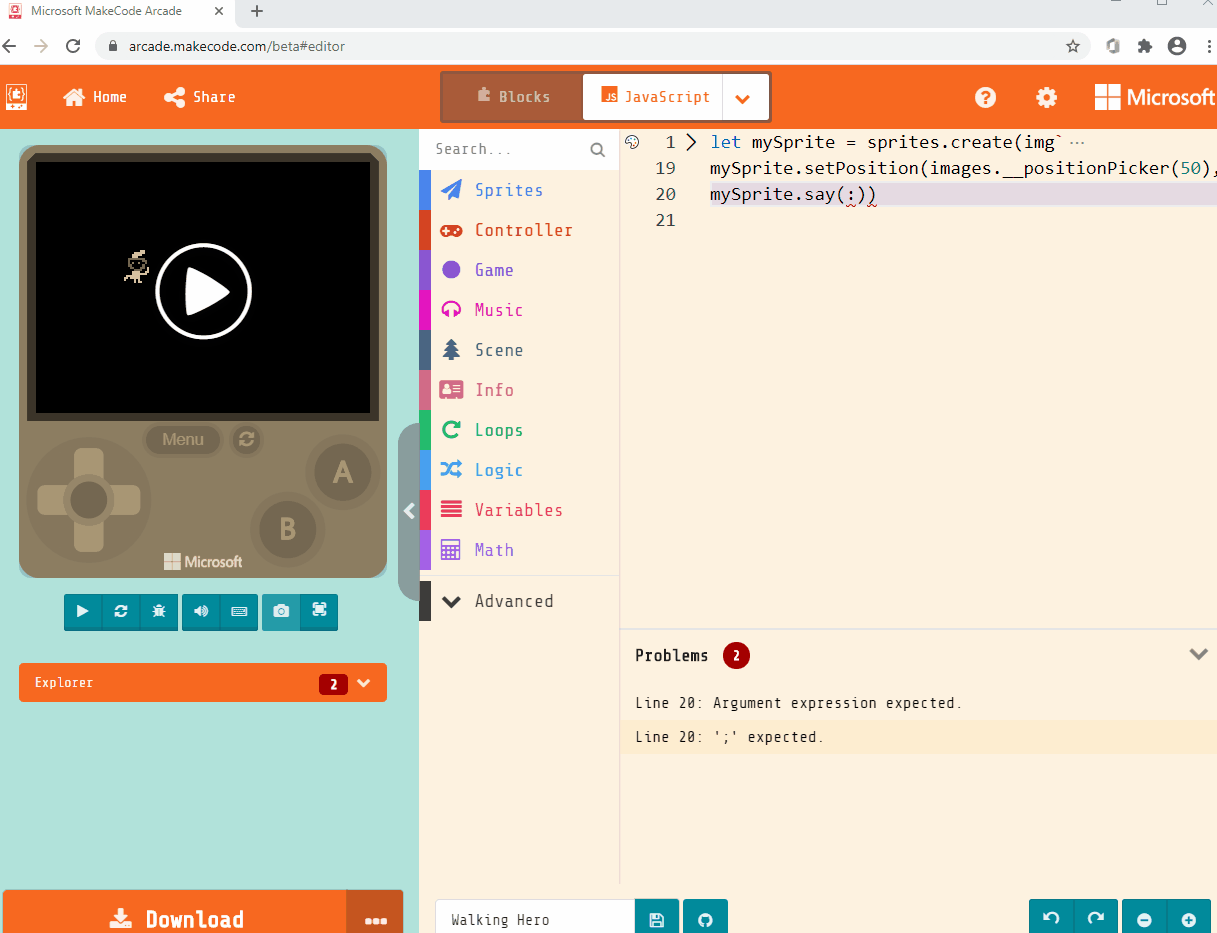
Task: Click the mySprite.setPosition code on line 19
Action: (963, 168)
